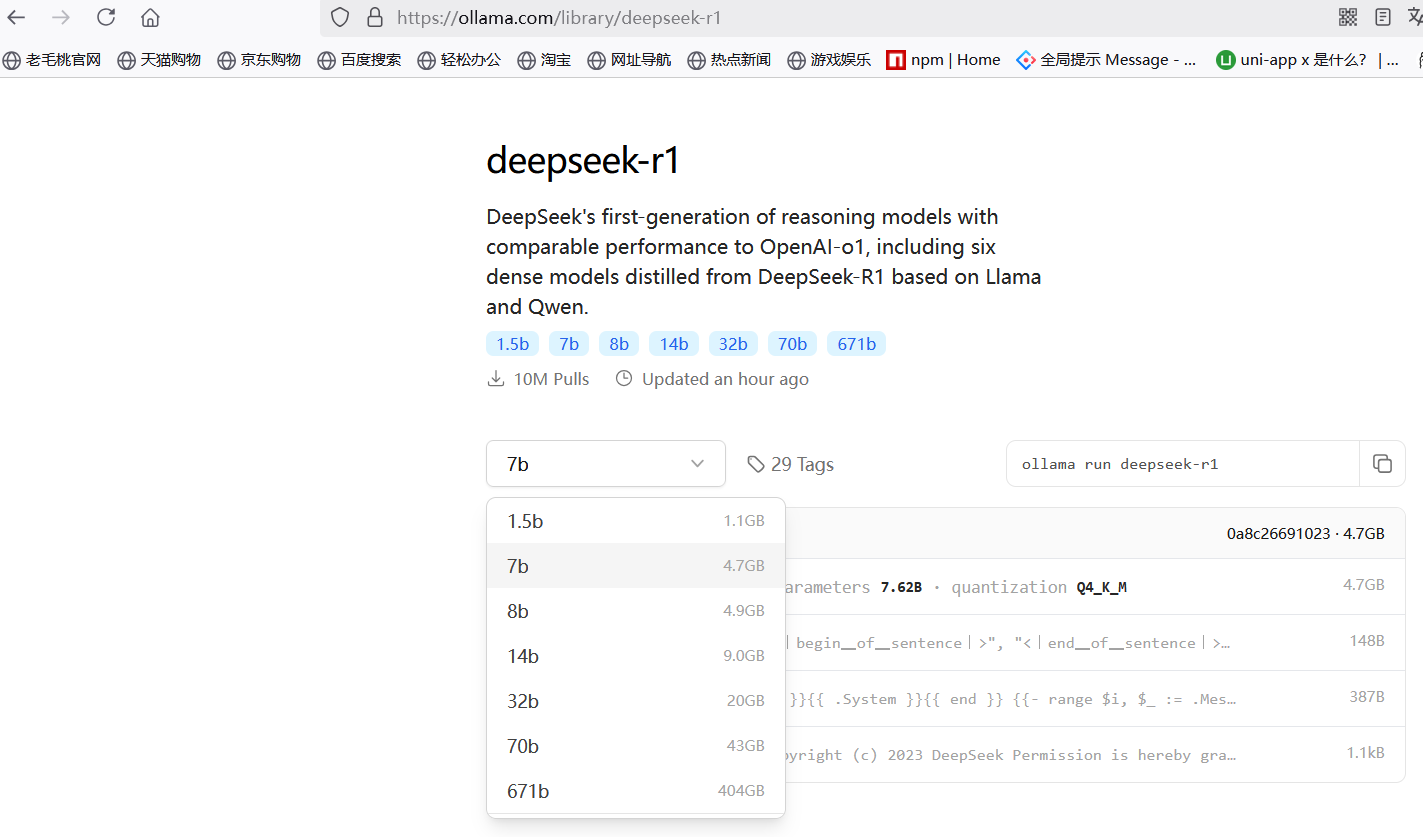This screenshot has width=1423, height=837.
Task: Choose 32b 20GB from the dropdown list
Action: coord(636,701)
